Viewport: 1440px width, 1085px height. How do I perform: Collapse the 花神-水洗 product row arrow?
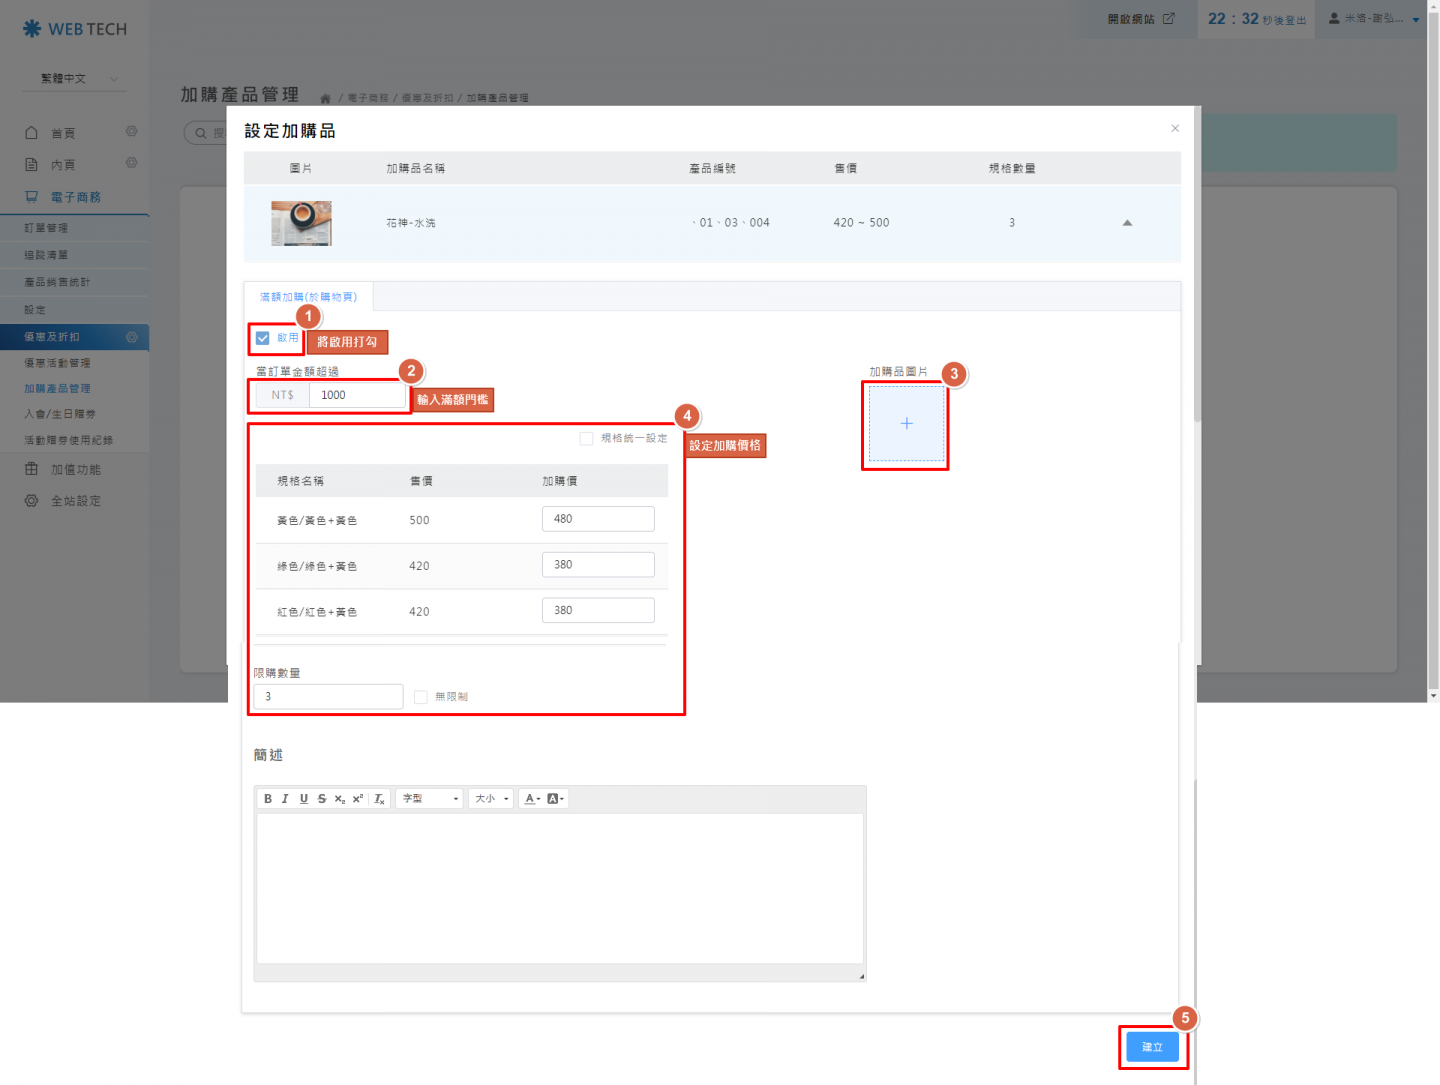click(x=1127, y=223)
